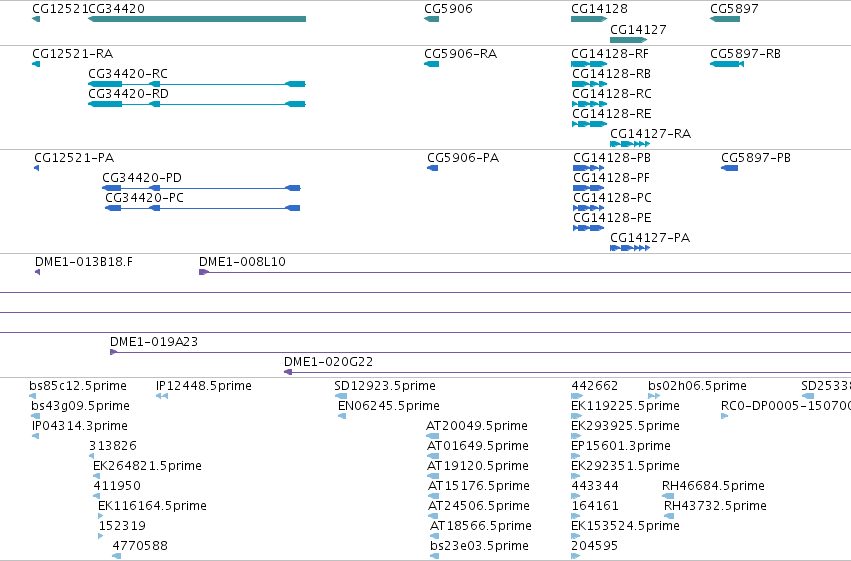
Task: Select transcript CG12521-RA
Action: pos(36,64)
